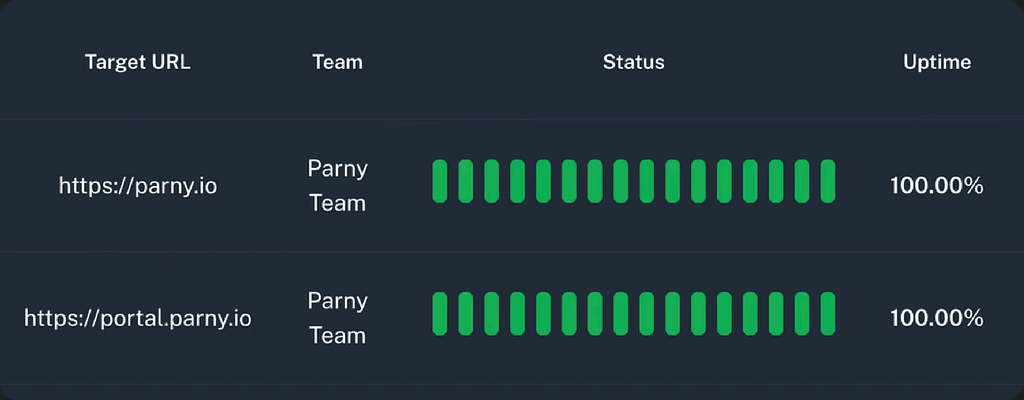Viewport: 1024px width, 400px height.
Task: Click second status bar in parny.io row
Action: click(466, 181)
